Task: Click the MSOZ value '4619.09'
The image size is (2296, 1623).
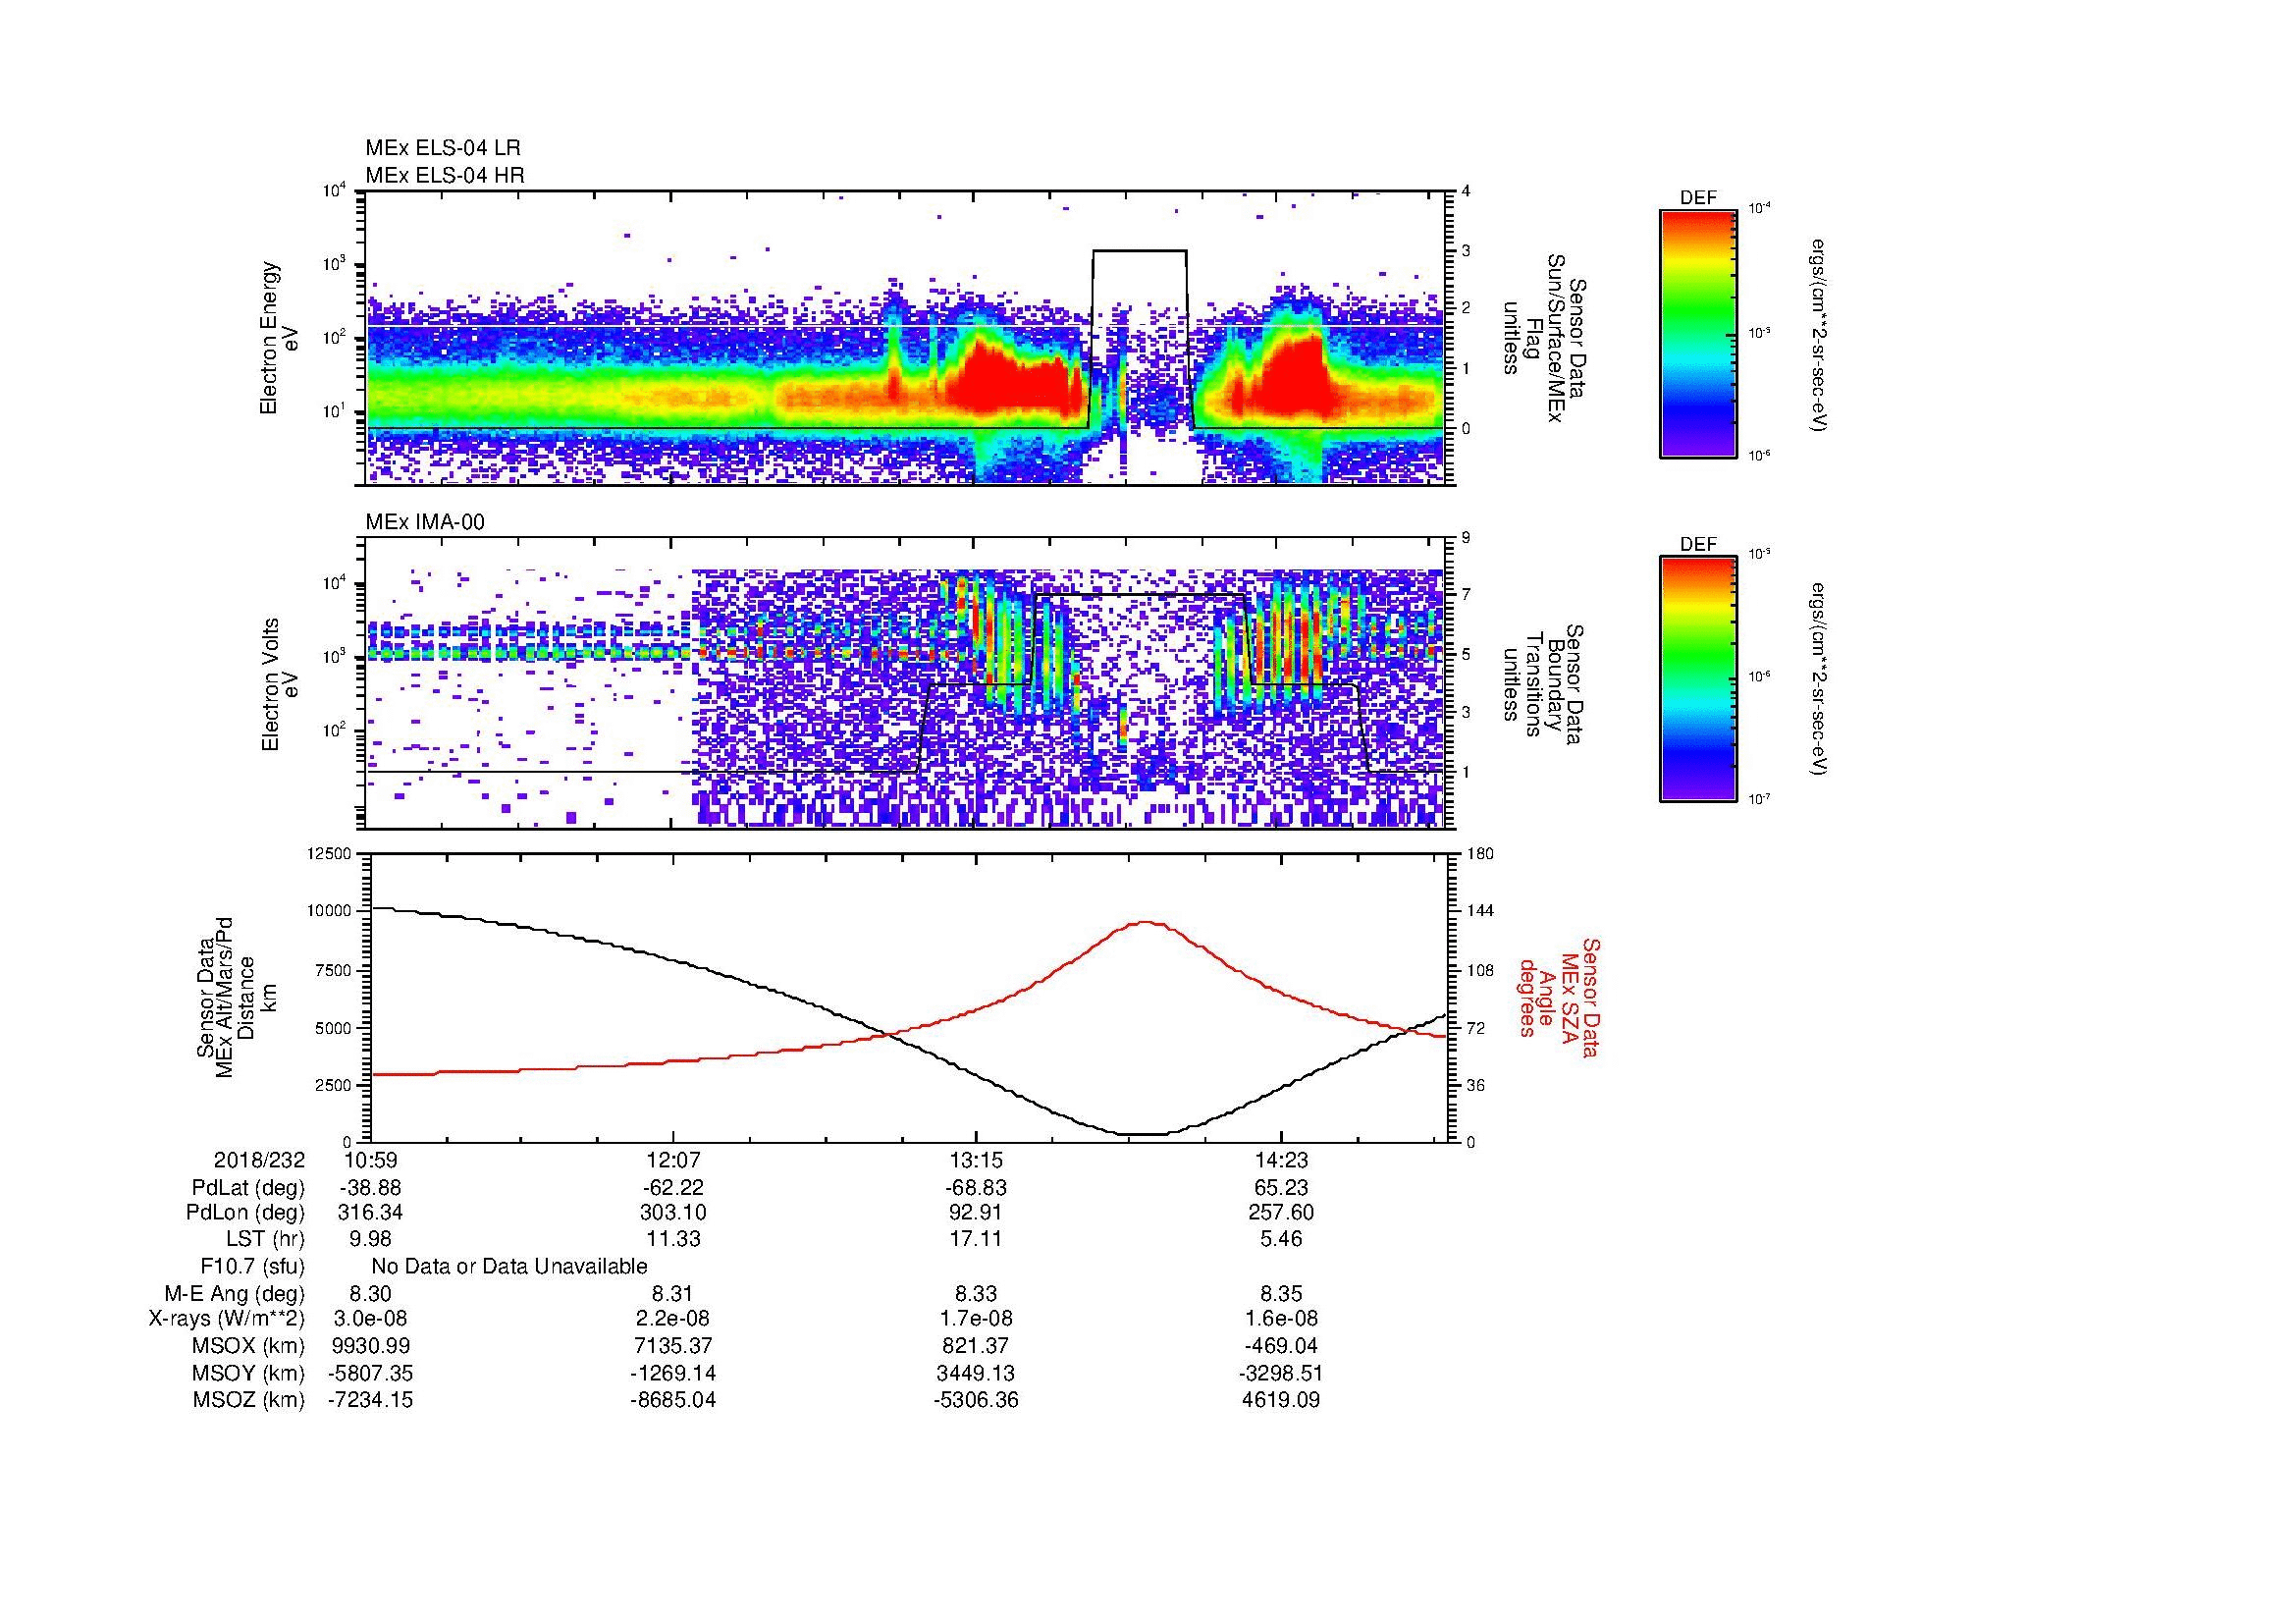Action: click(x=1281, y=1400)
